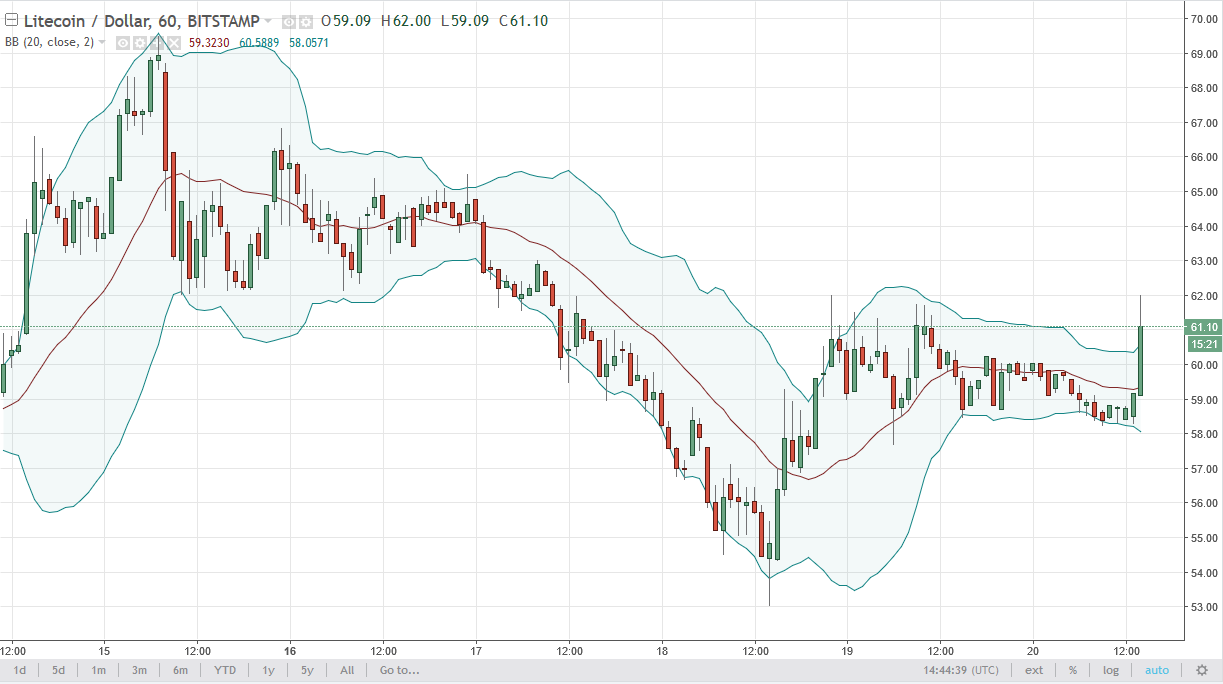
Task: Select the 5d time range
Action: click(59, 670)
